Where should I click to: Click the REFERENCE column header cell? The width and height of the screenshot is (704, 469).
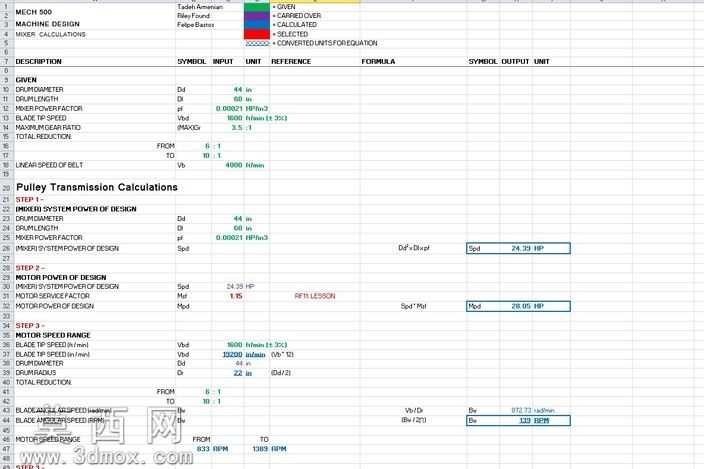[291, 61]
